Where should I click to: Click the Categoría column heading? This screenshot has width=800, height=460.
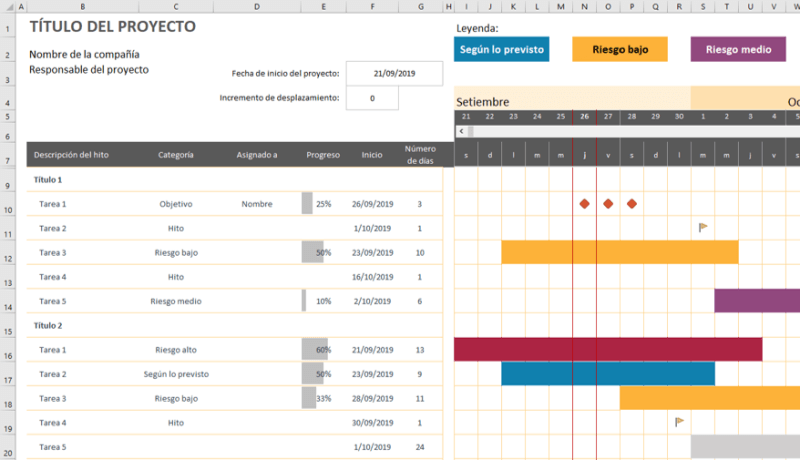pos(176,155)
